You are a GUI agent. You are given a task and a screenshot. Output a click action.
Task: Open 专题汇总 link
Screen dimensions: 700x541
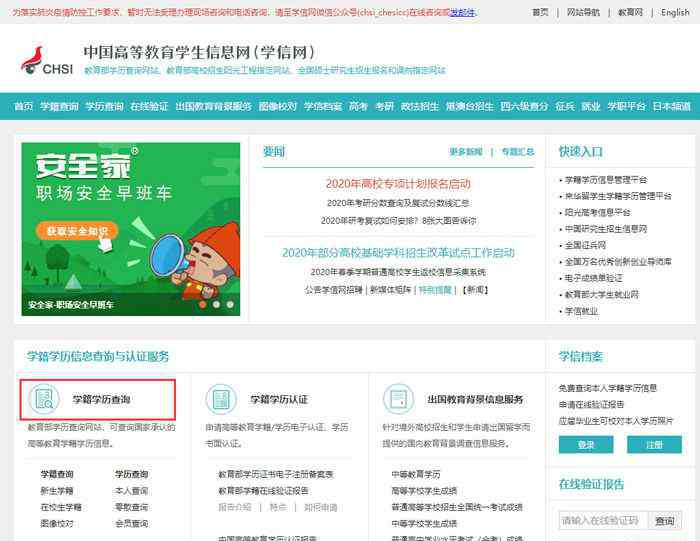(x=518, y=152)
